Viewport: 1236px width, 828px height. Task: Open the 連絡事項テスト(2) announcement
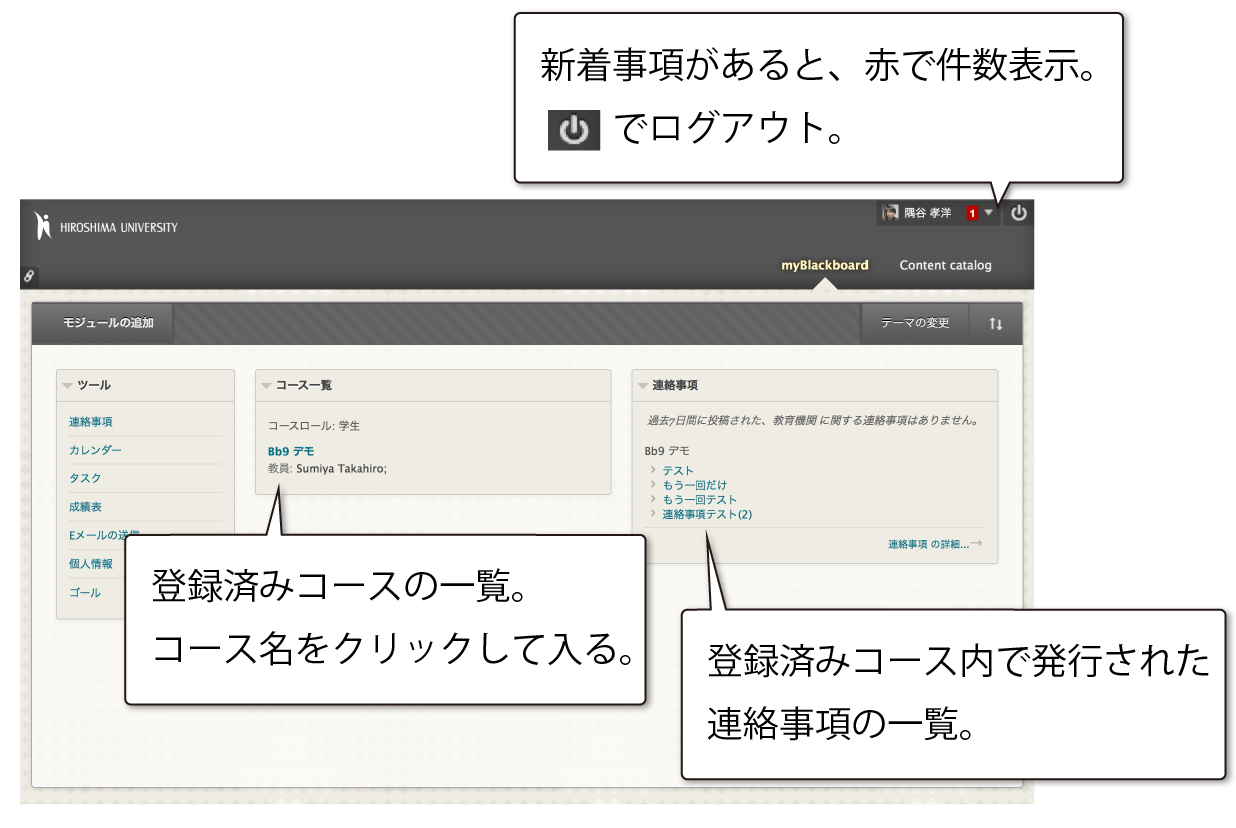point(706,515)
